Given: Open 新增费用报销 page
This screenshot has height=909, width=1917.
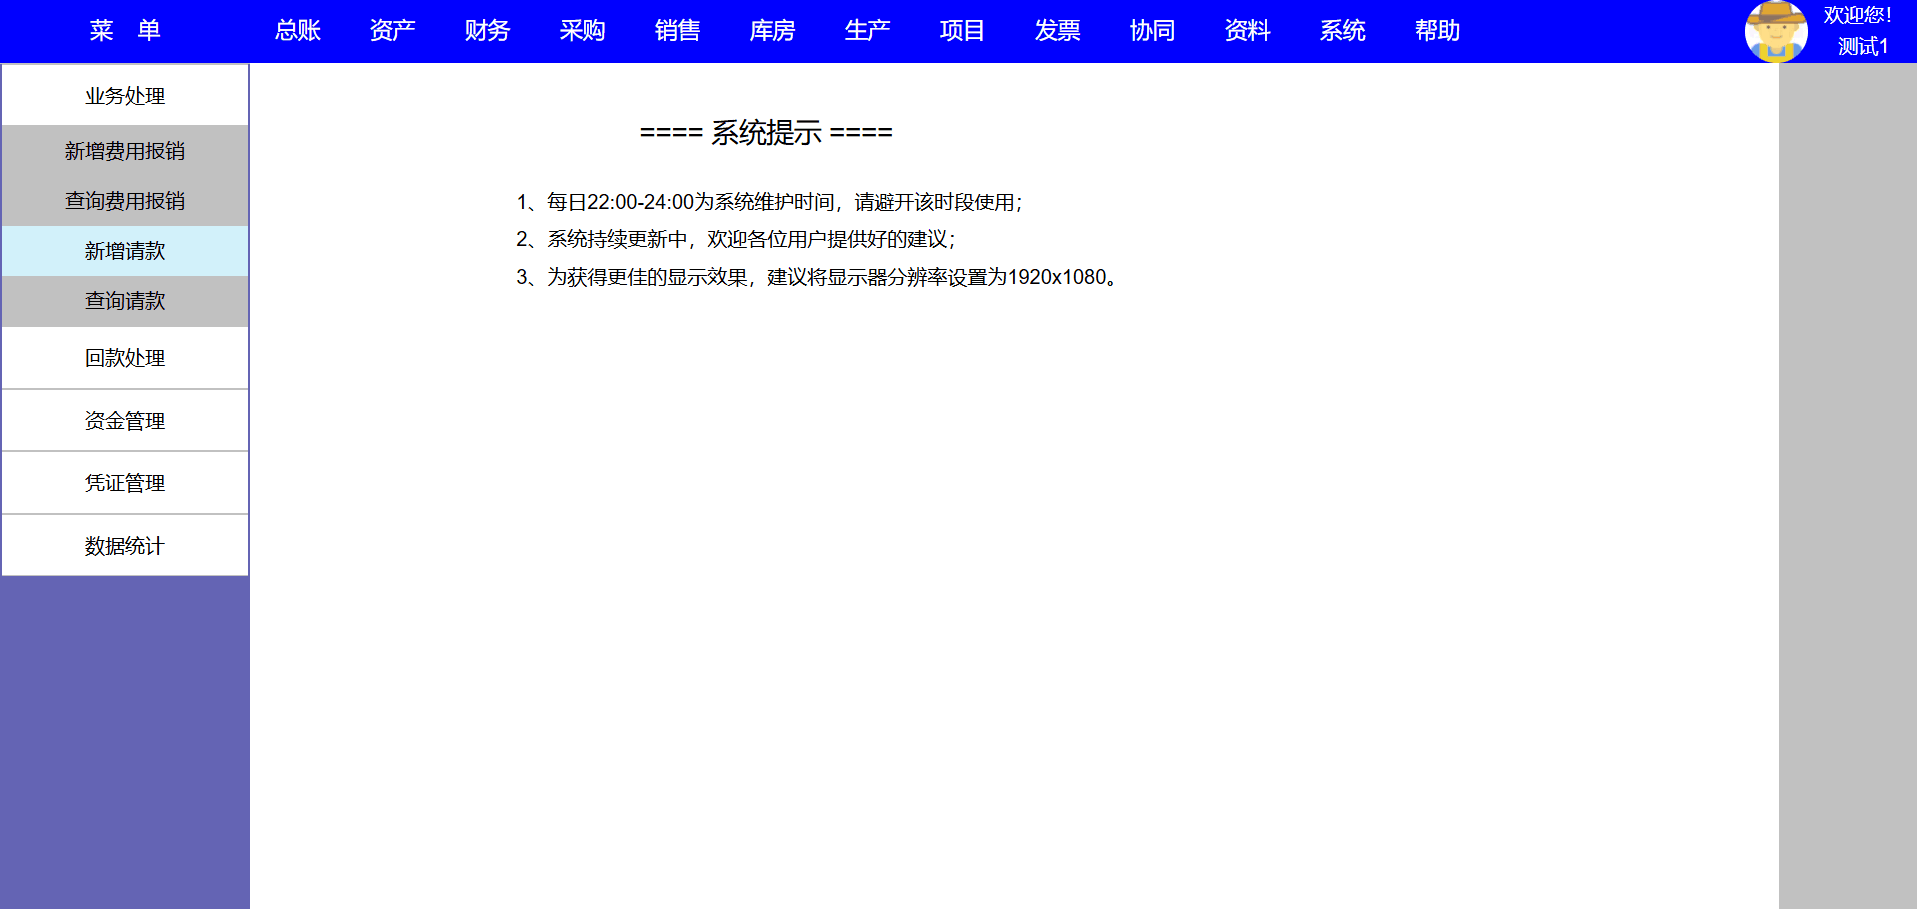Looking at the screenshot, I should point(125,151).
